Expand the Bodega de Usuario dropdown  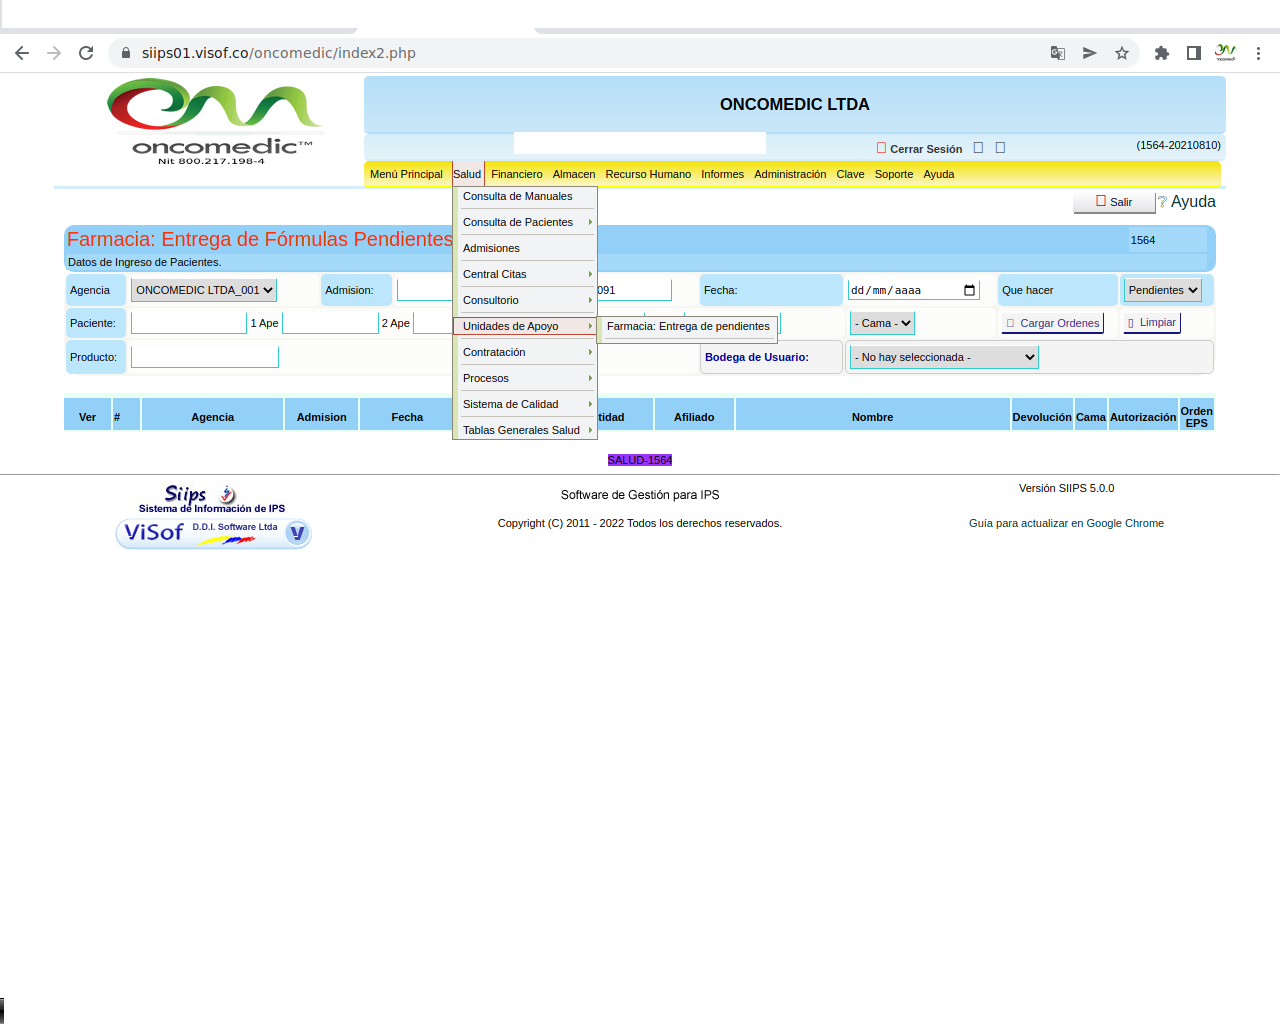tap(944, 358)
